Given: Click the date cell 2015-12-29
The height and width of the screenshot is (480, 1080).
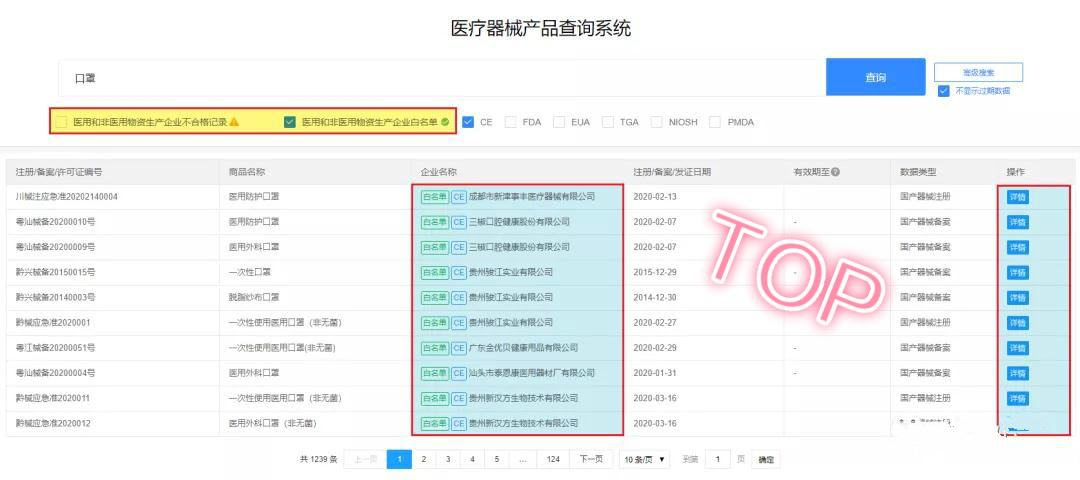Looking at the screenshot, I should pos(655,272).
